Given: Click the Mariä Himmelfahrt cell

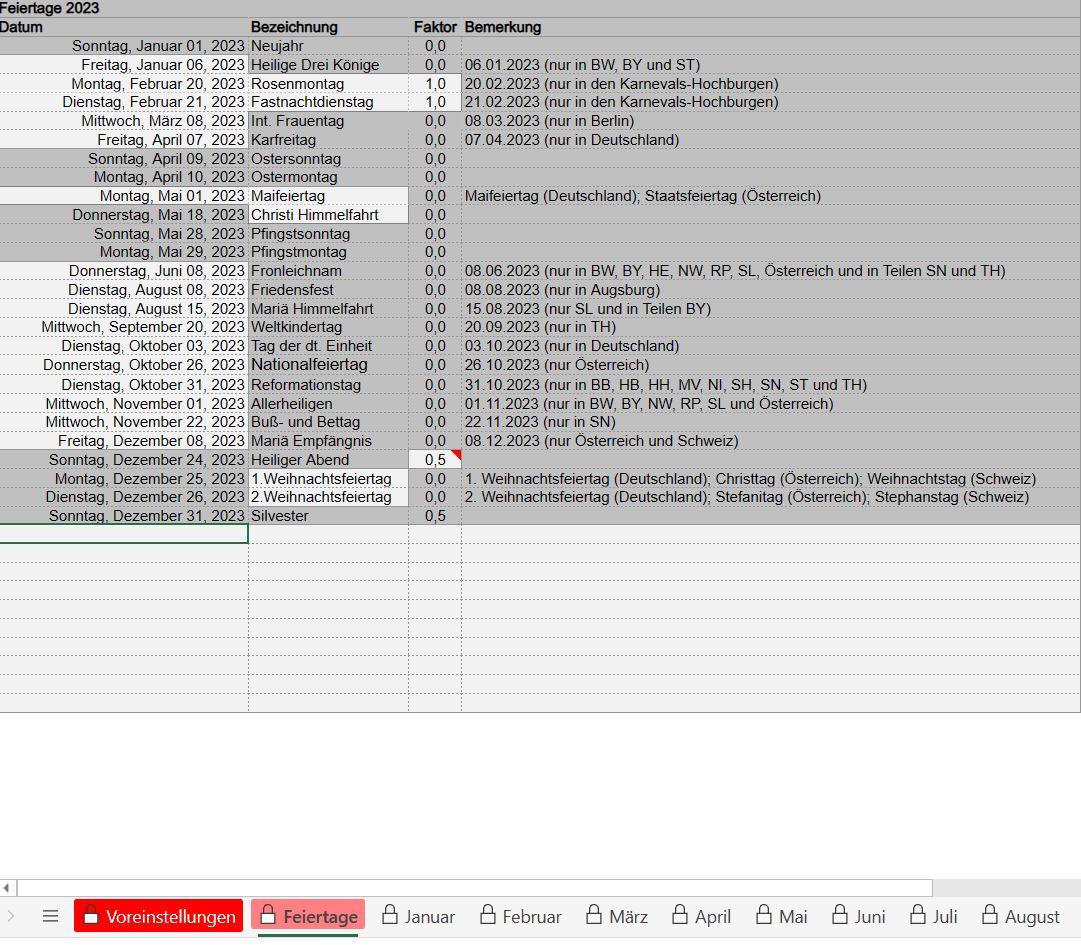Looking at the screenshot, I should [x=328, y=308].
